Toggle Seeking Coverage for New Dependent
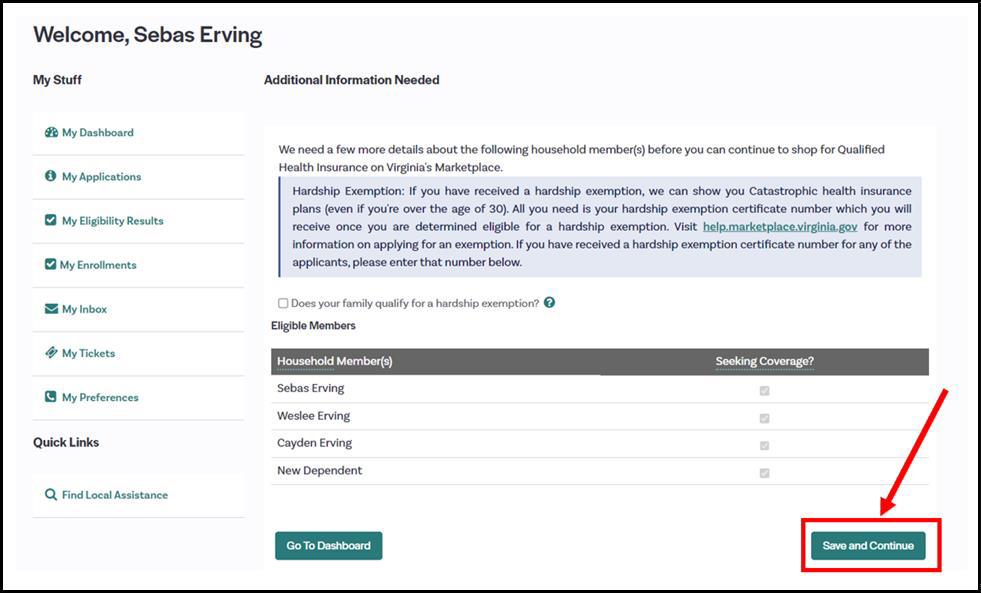The image size is (981, 593). 764,473
